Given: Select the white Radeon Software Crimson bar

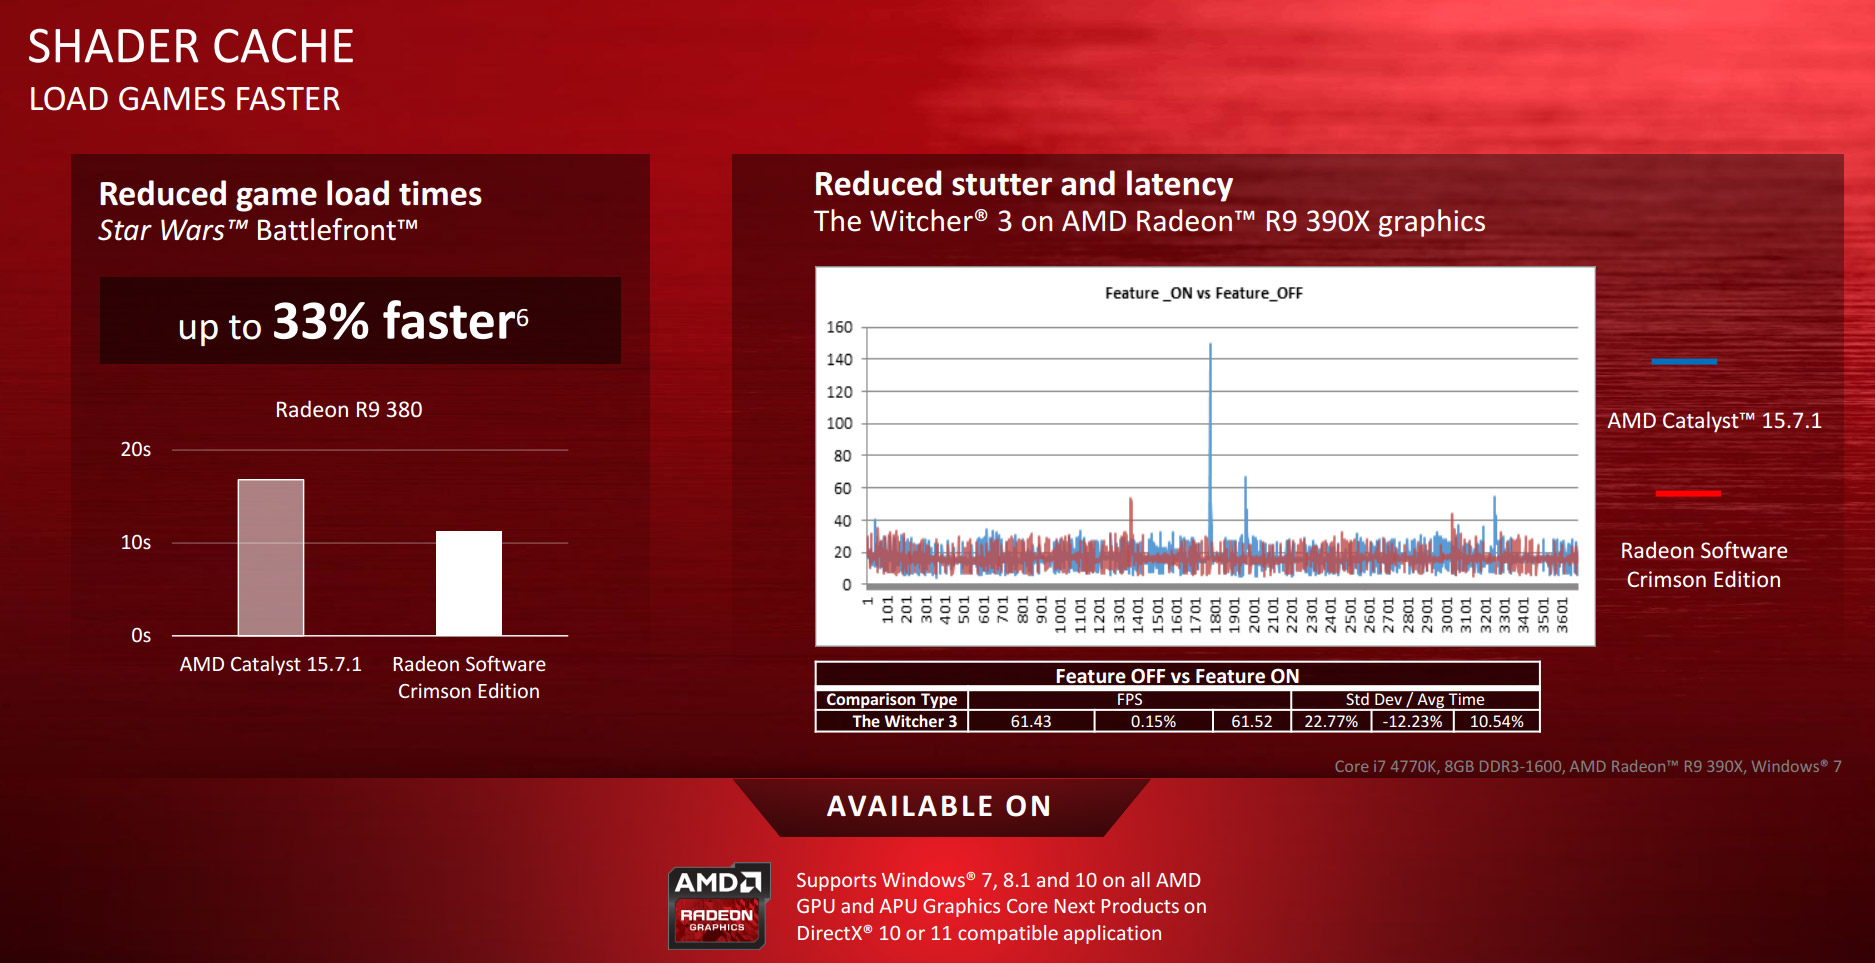Looking at the screenshot, I should point(469,583).
